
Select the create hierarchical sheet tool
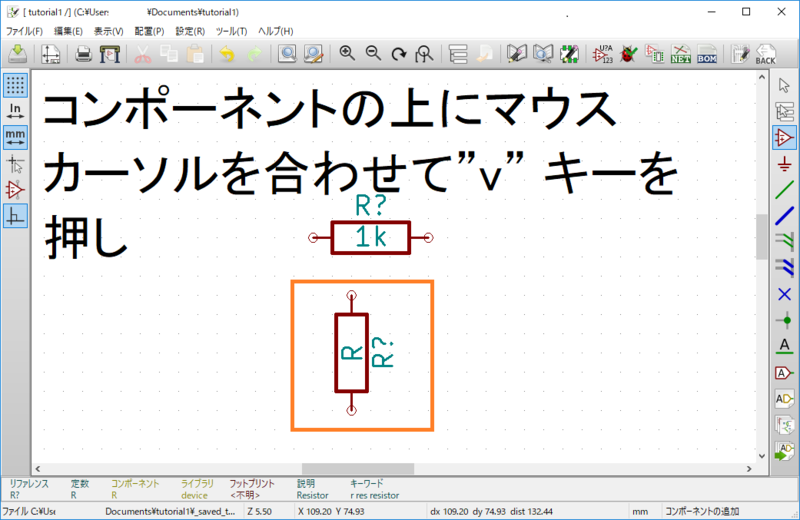click(x=784, y=425)
